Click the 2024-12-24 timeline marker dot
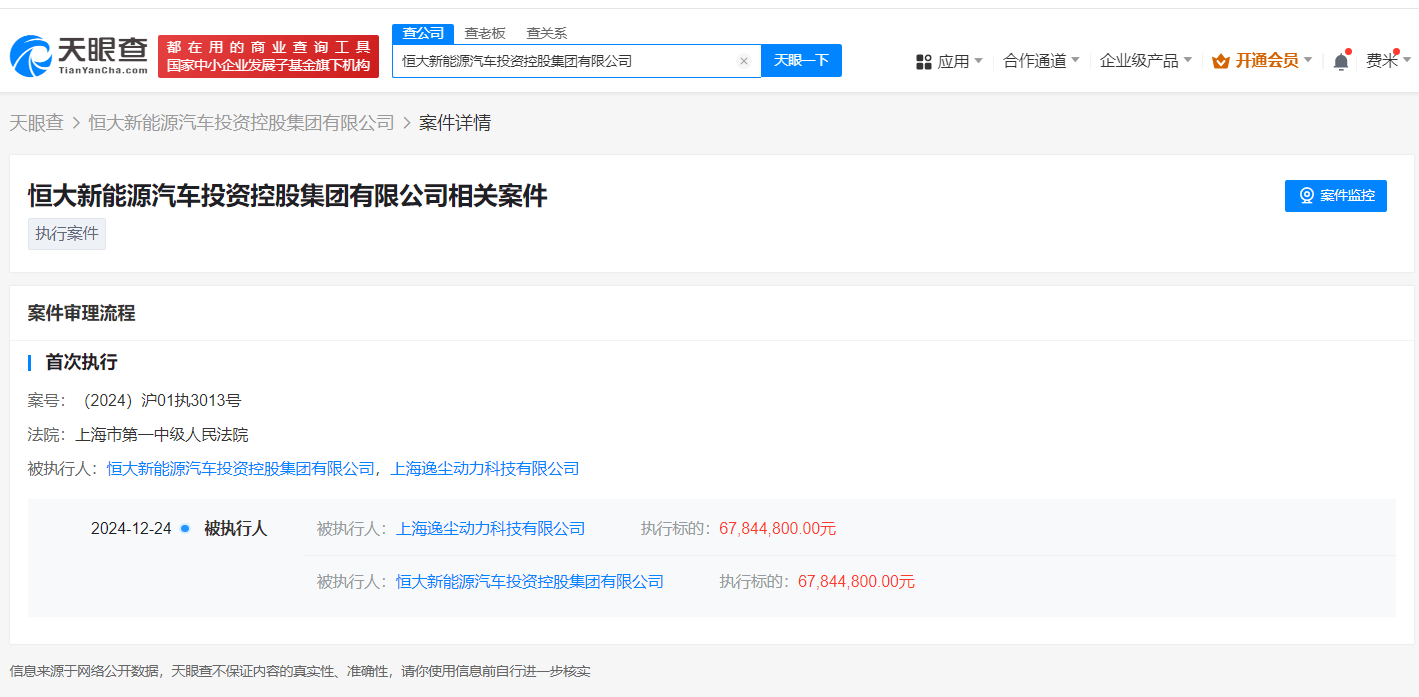 coord(185,528)
